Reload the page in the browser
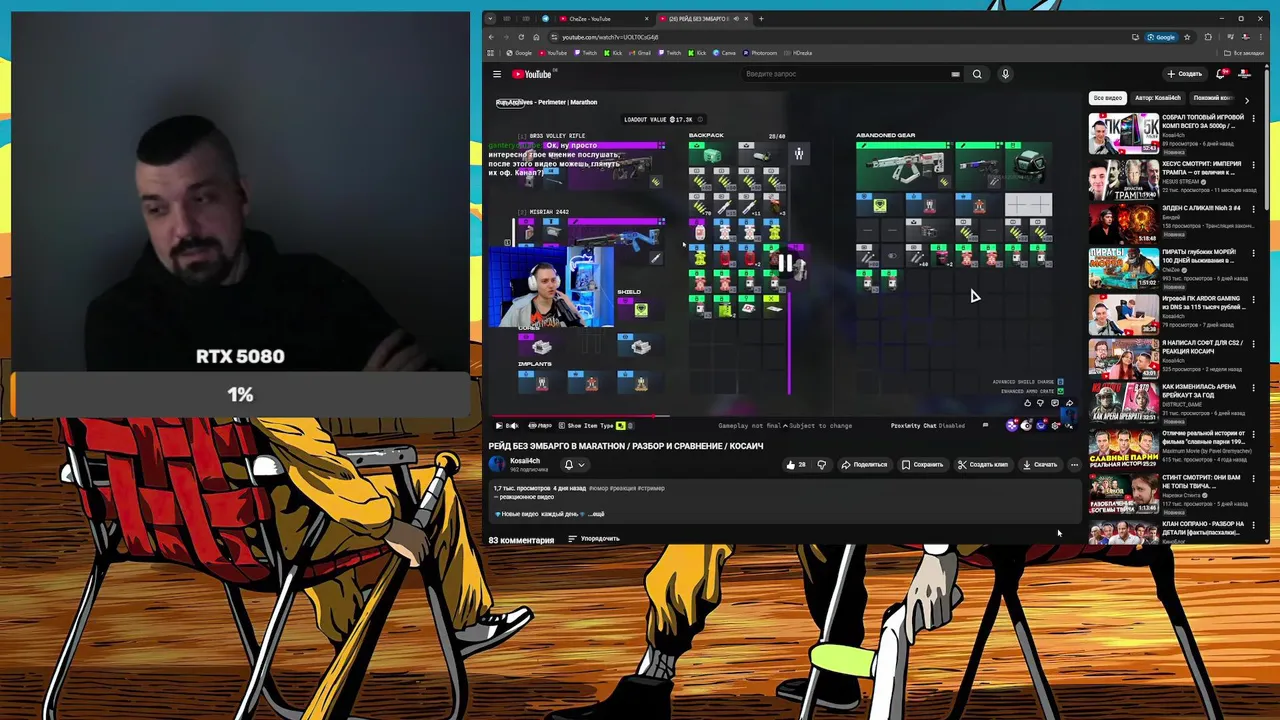1280x720 pixels. [x=520, y=37]
